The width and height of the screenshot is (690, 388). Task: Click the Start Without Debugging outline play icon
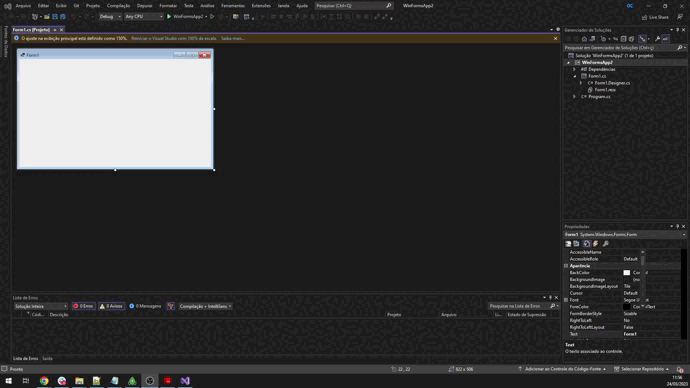(x=212, y=17)
